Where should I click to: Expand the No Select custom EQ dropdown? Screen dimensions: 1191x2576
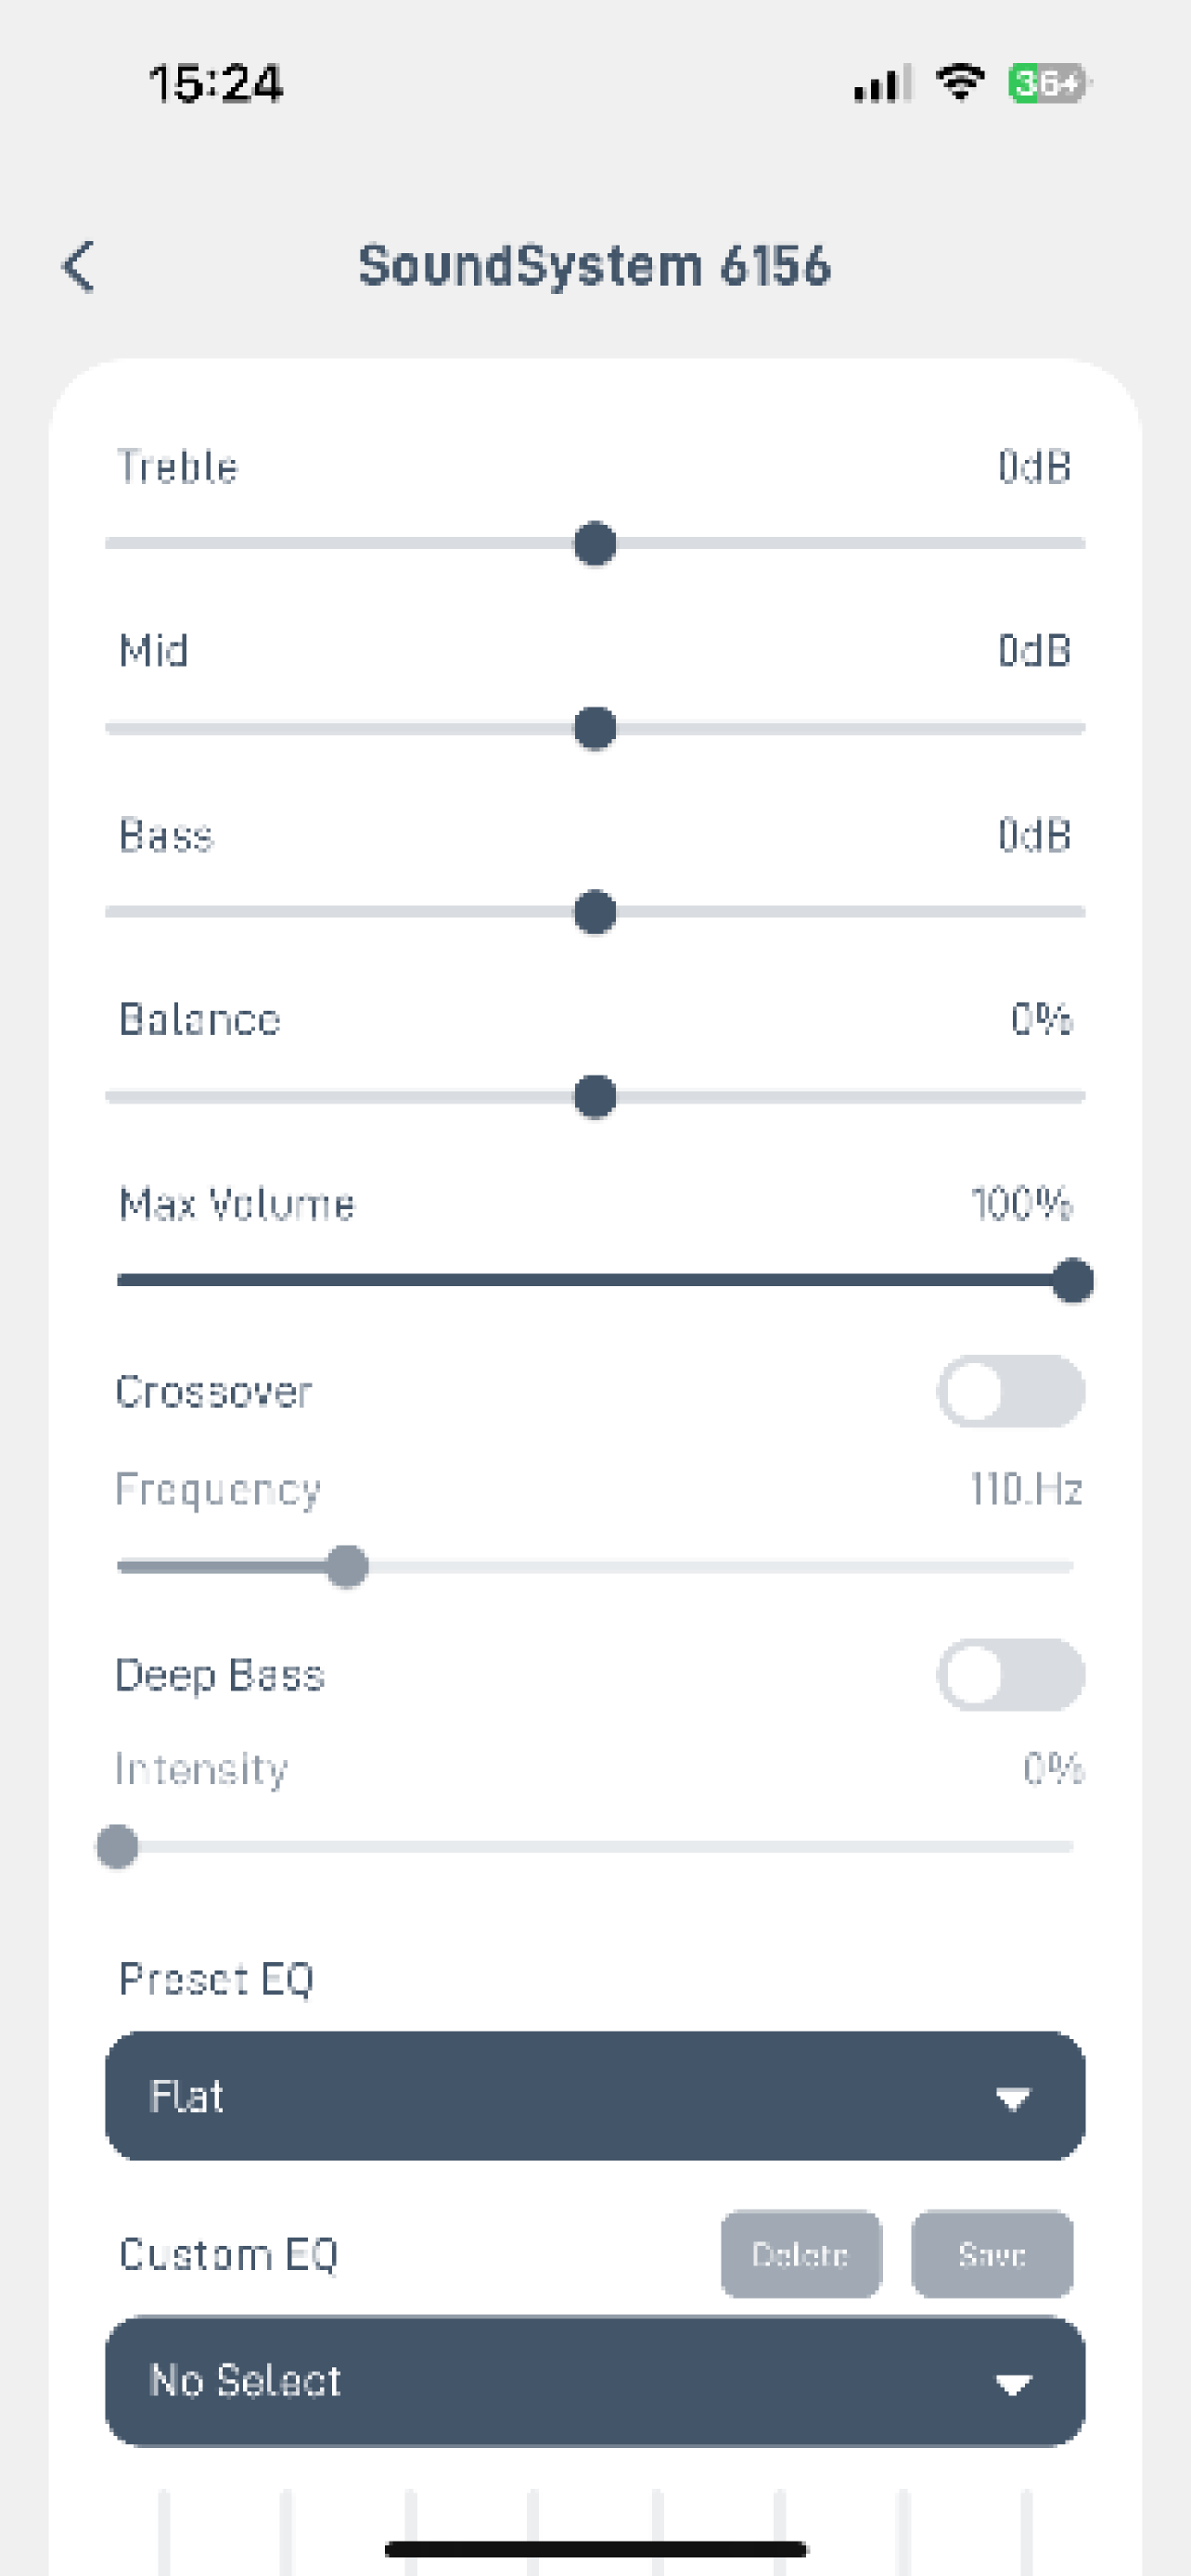(x=595, y=2381)
